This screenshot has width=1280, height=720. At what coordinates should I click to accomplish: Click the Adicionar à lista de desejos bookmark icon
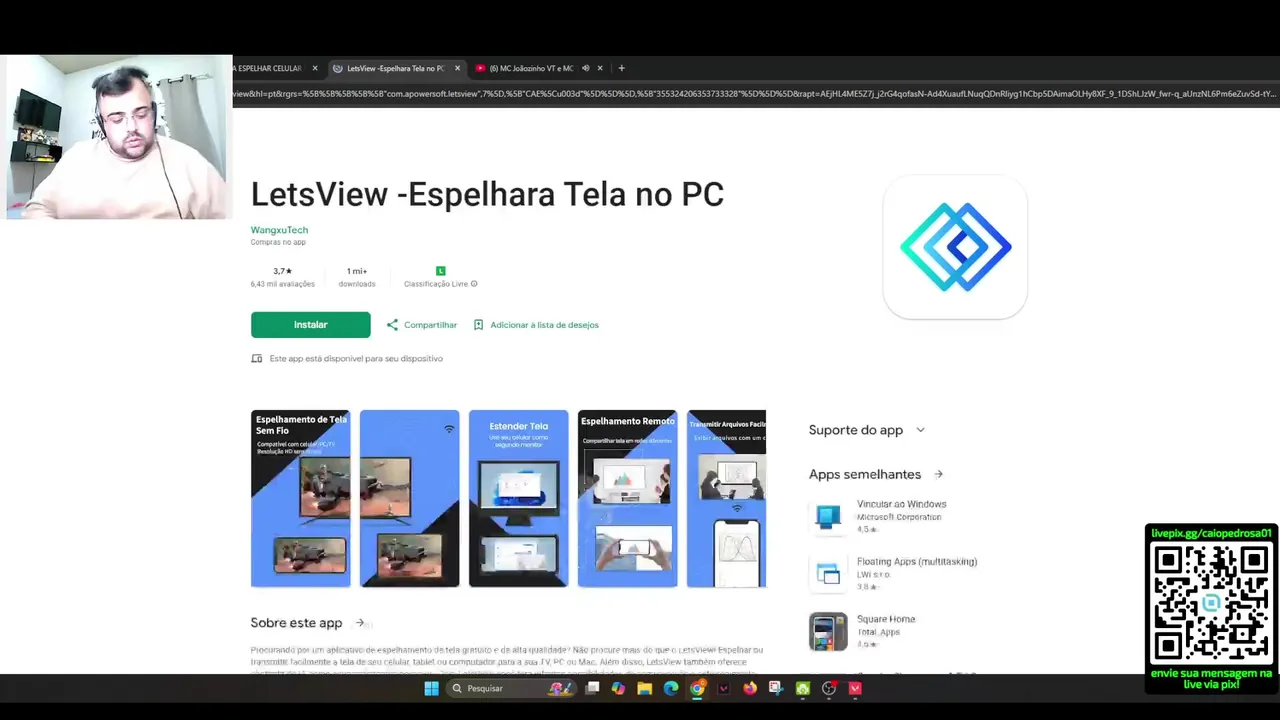pyautogui.click(x=478, y=325)
